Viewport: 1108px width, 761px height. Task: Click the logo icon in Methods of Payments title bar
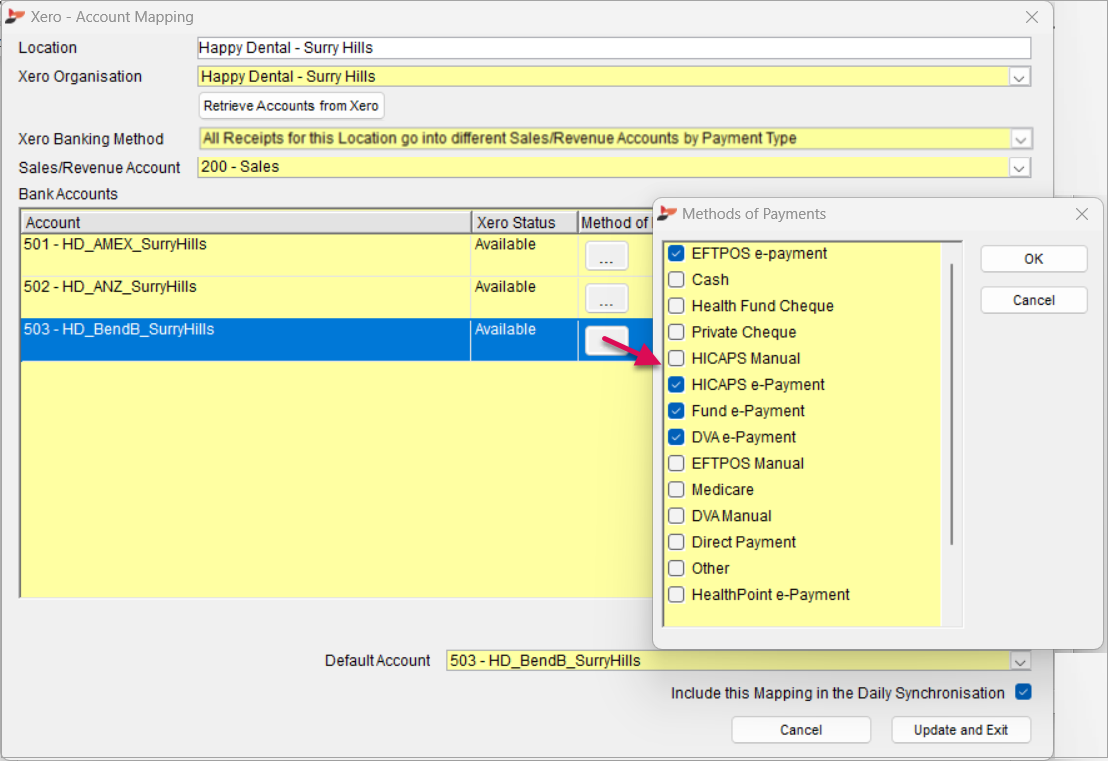click(667, 213)
